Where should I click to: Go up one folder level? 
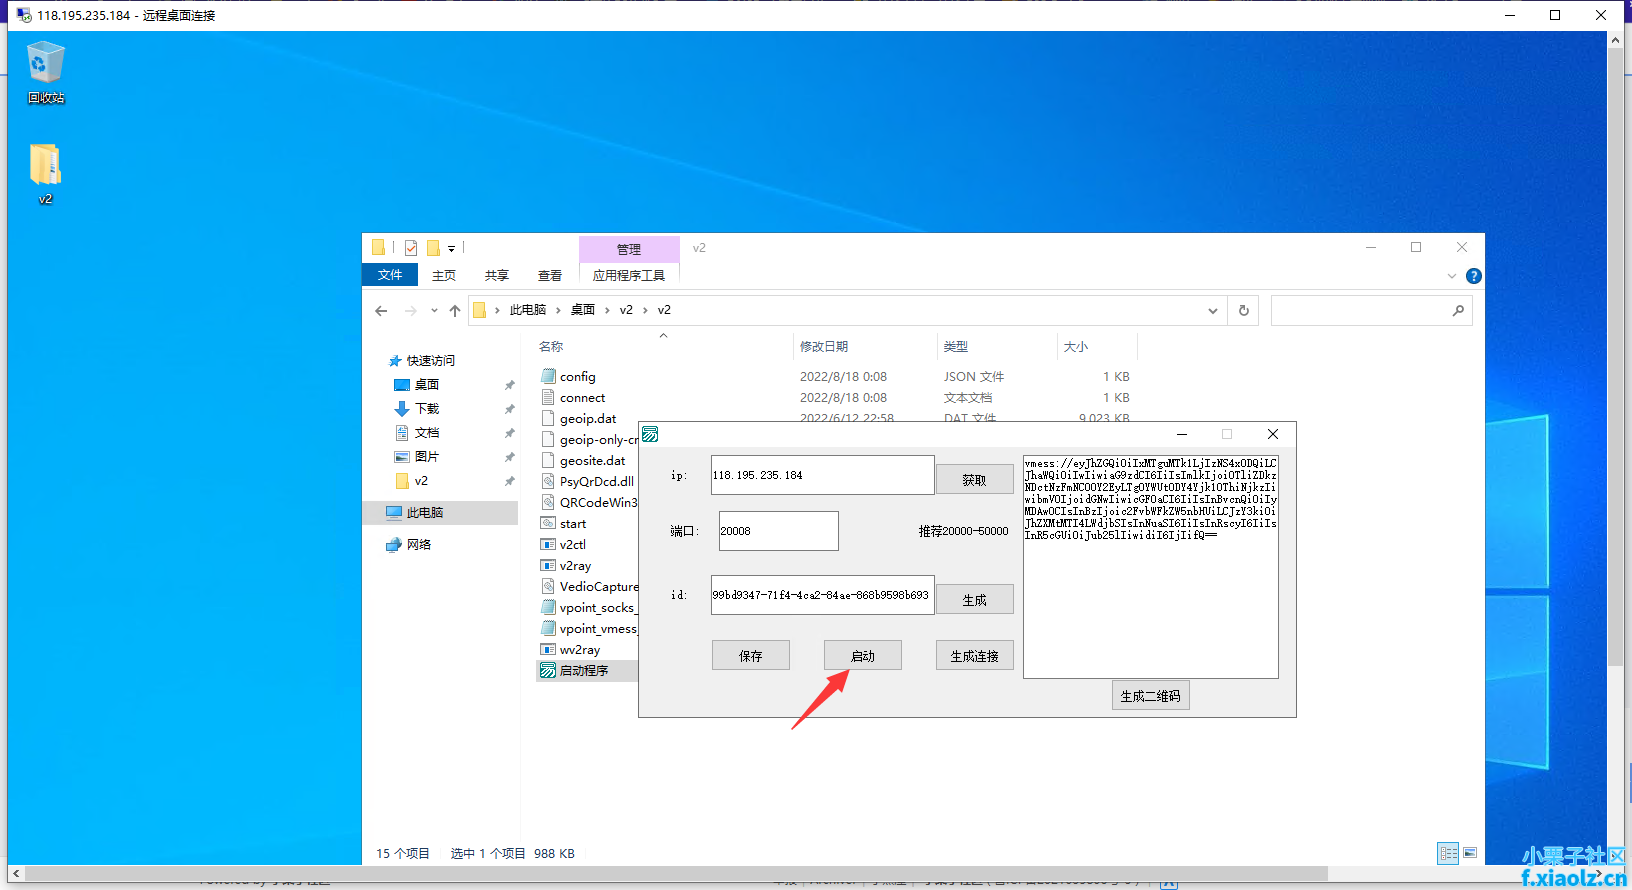point(455,311)
